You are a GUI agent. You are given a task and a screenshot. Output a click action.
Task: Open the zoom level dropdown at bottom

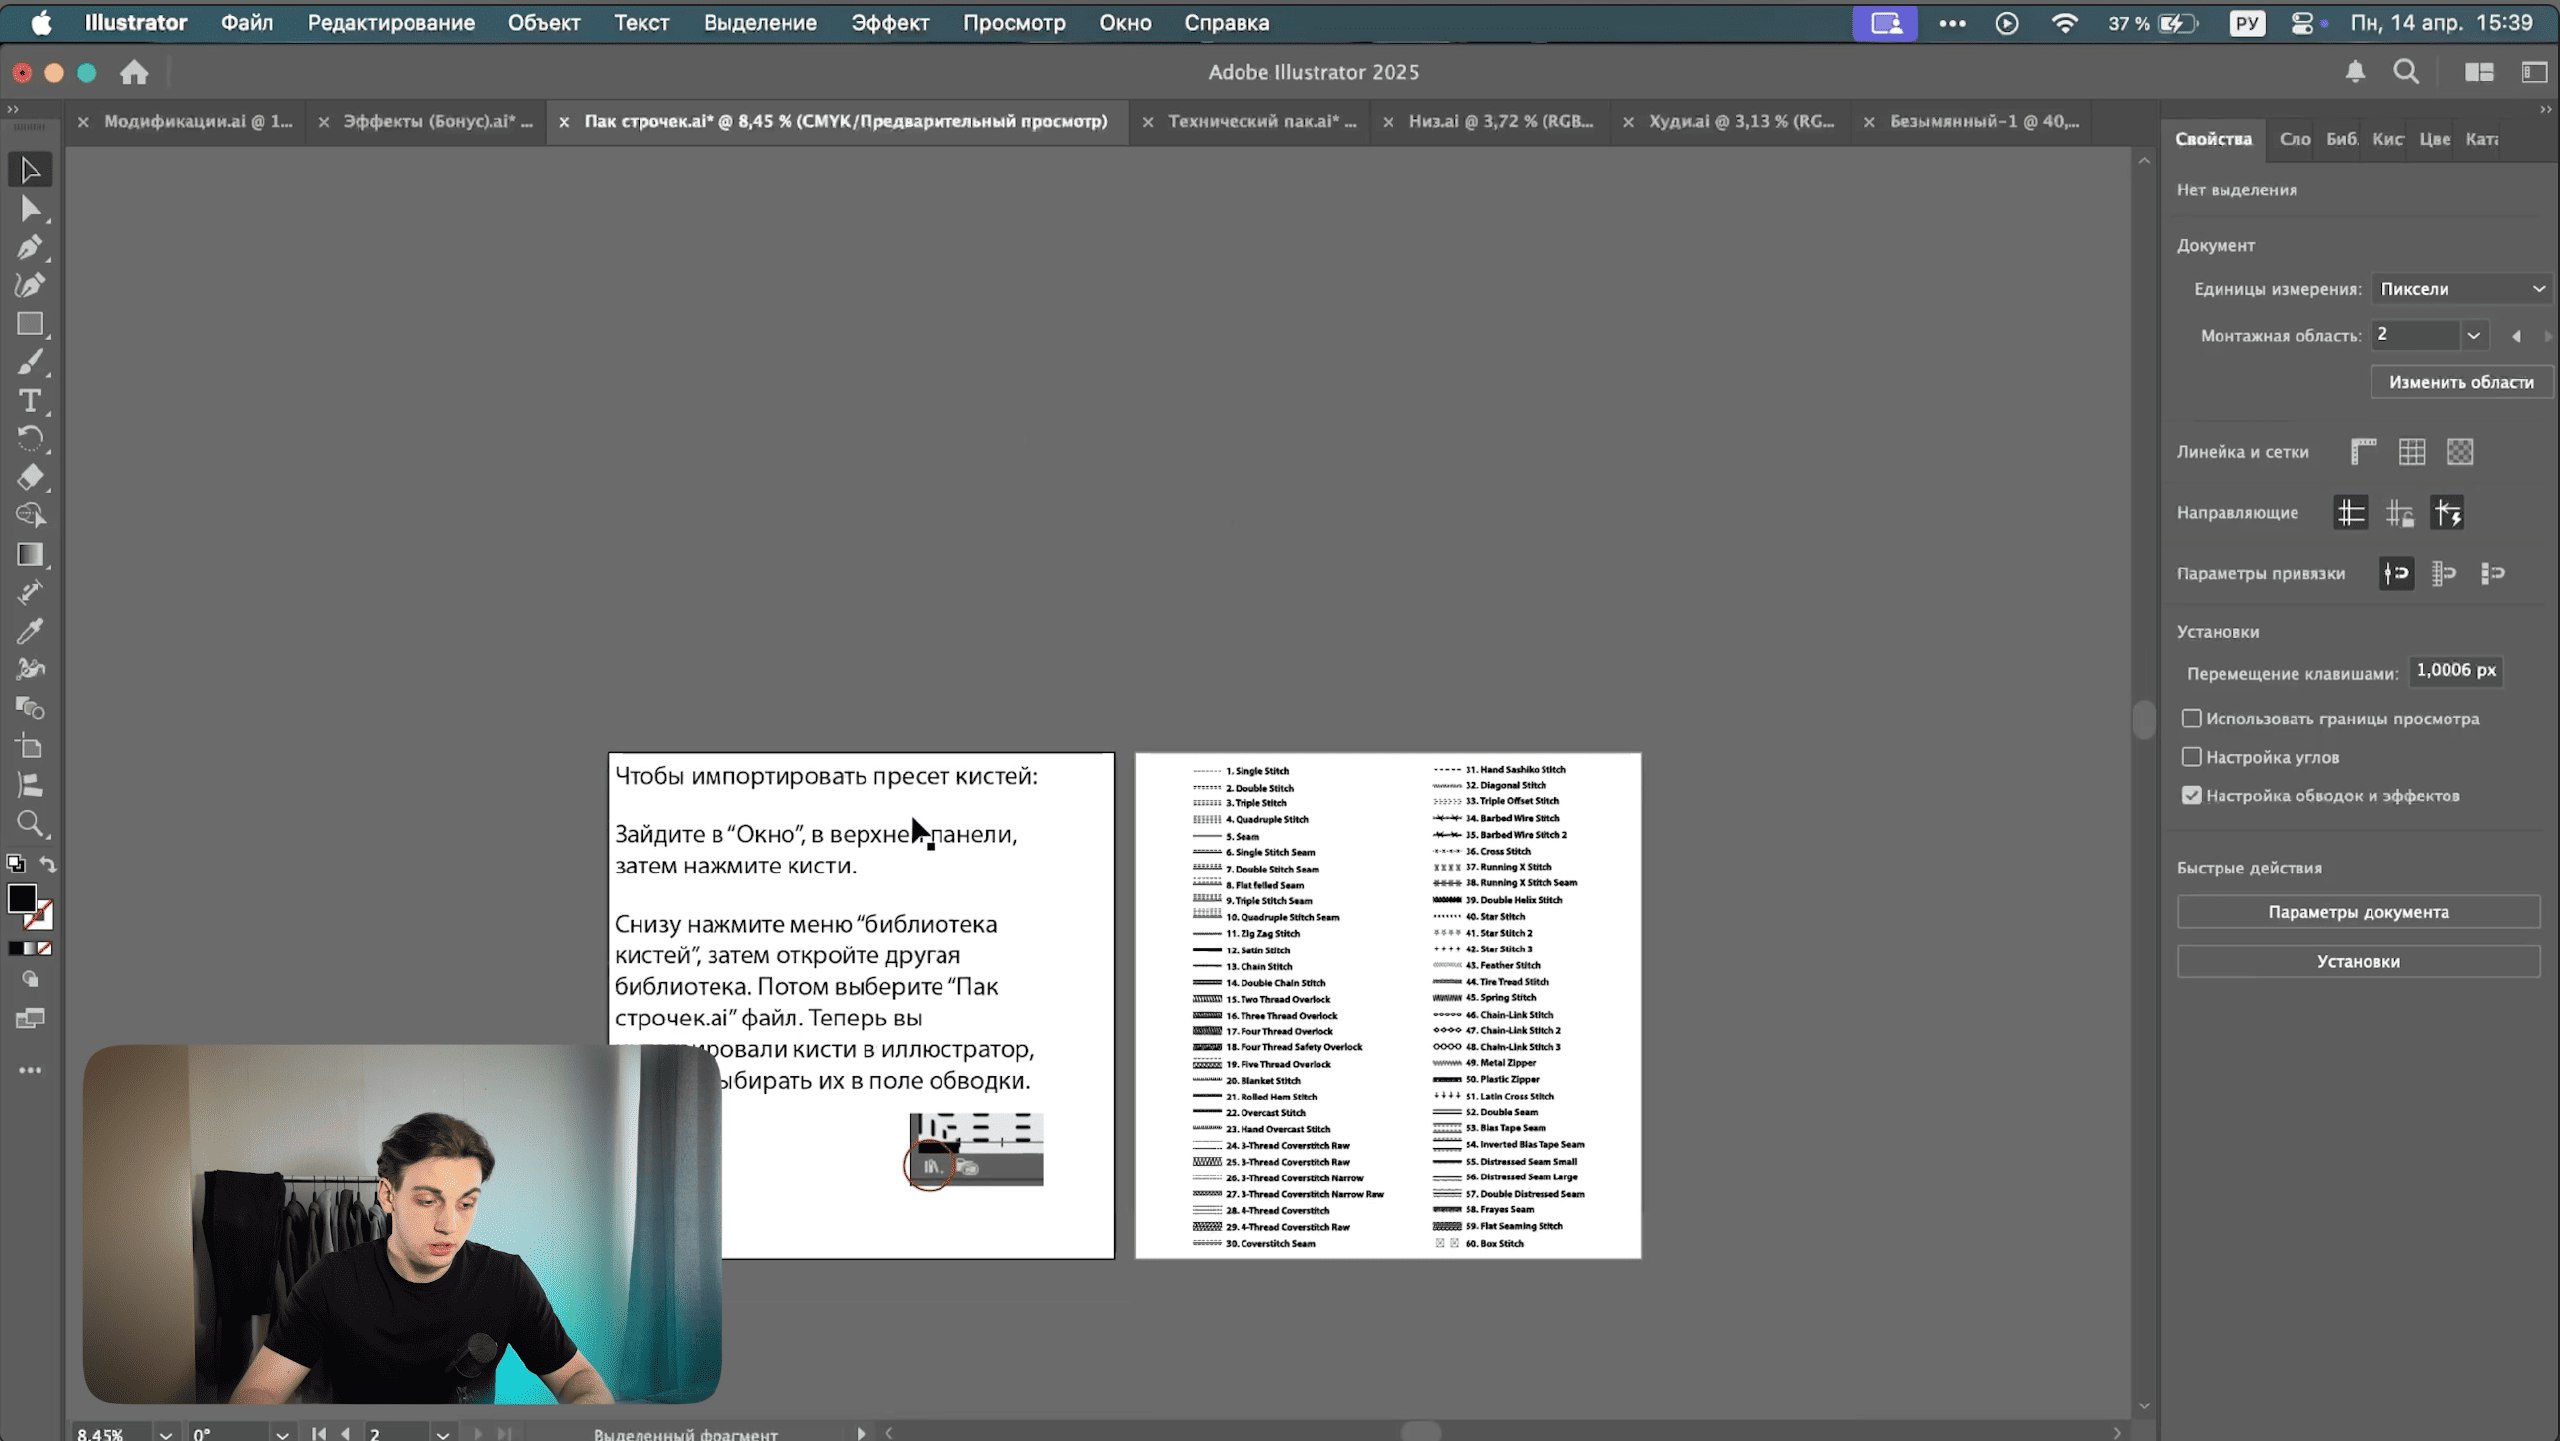pyautogui.click(x=166, y=1433)
